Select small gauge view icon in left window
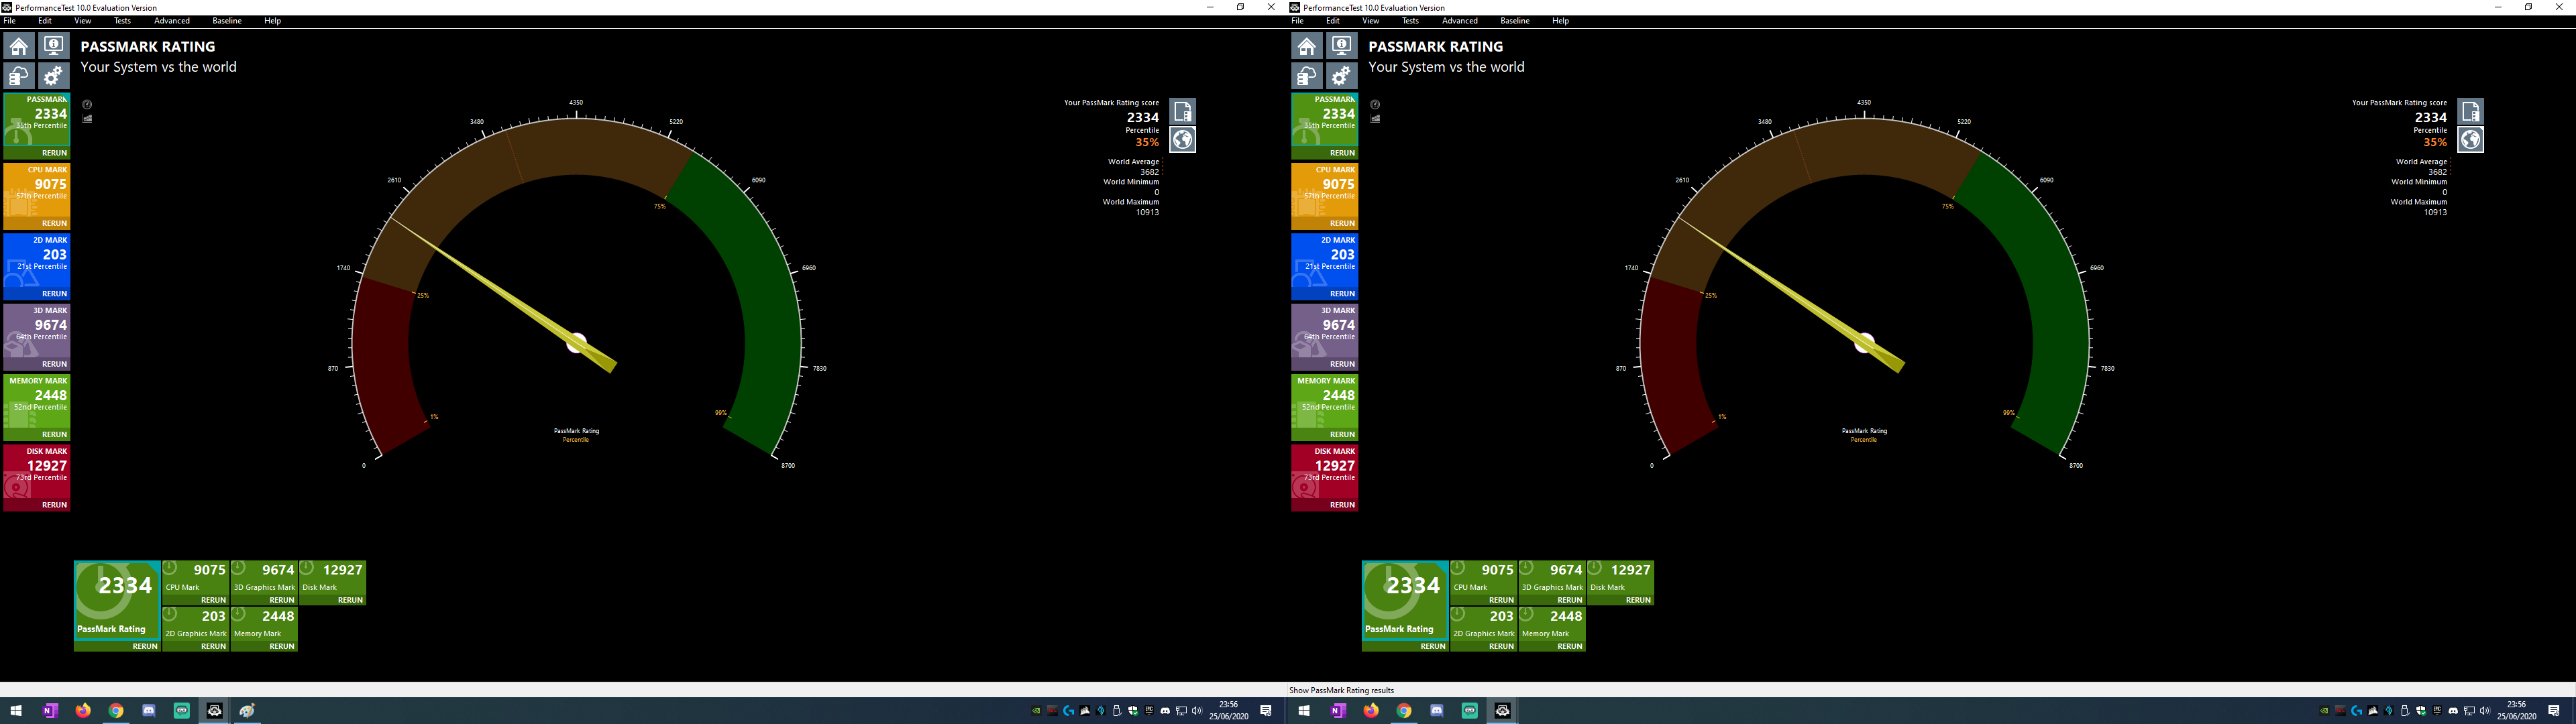This screenshot has width=2576, height=724. coord(87,105)
